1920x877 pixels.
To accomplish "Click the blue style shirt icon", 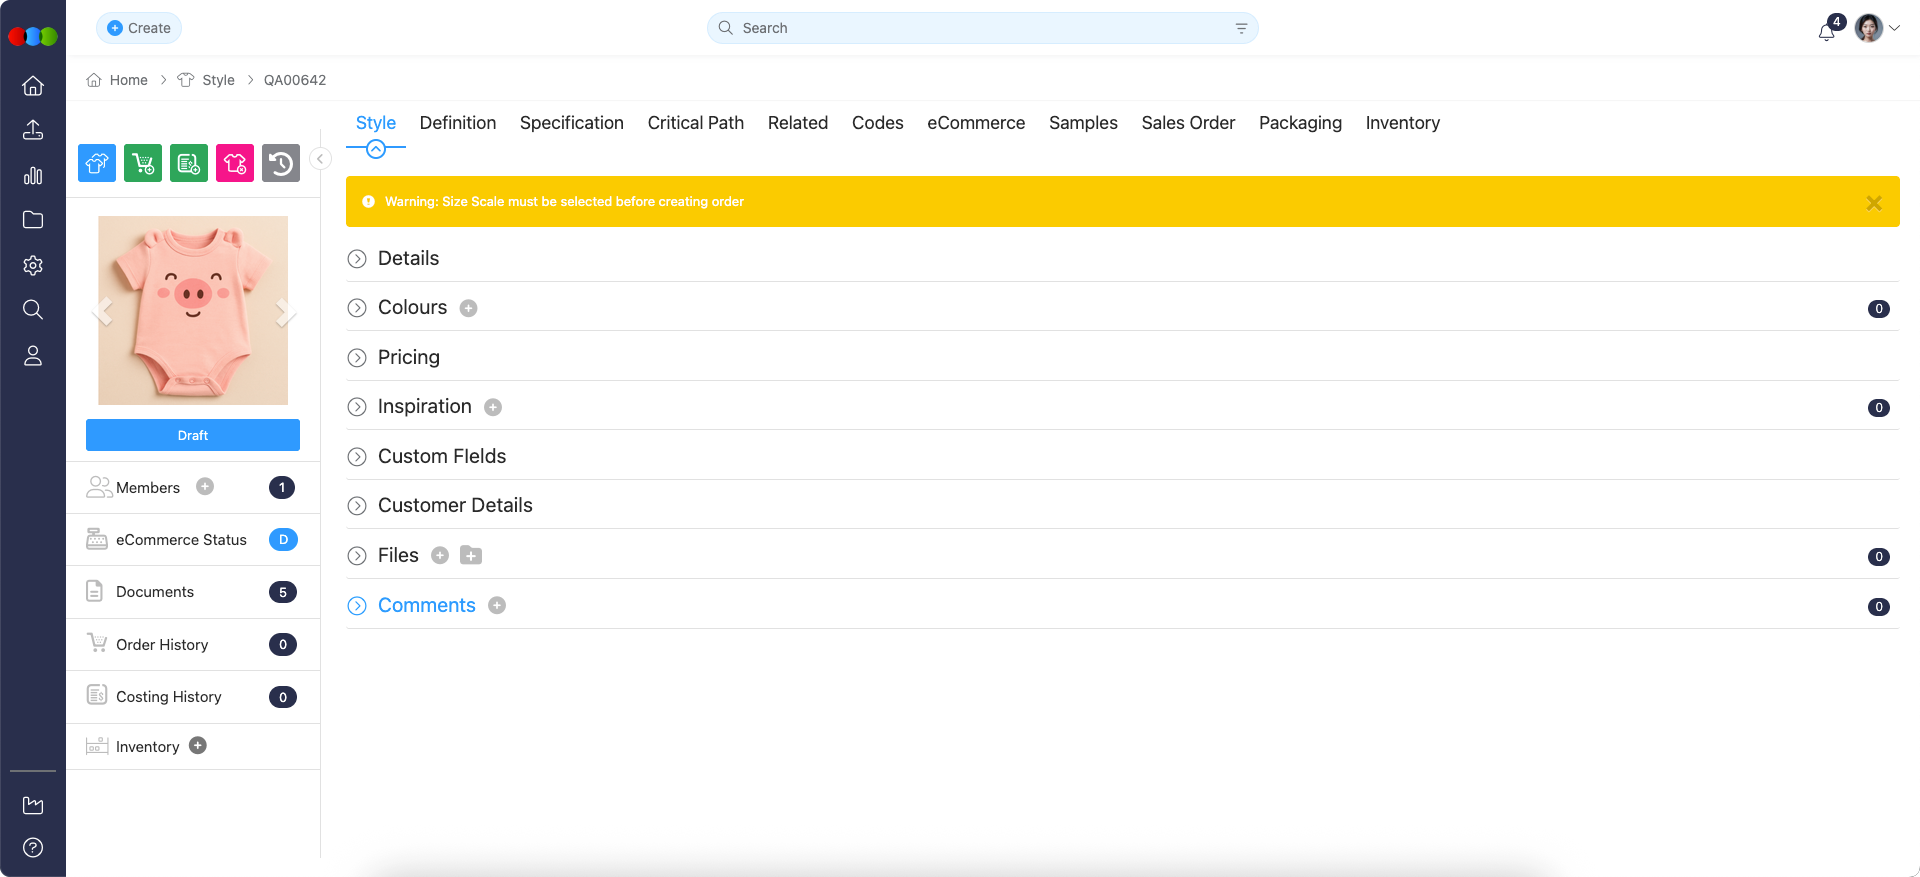I will [x=97, y=163].
